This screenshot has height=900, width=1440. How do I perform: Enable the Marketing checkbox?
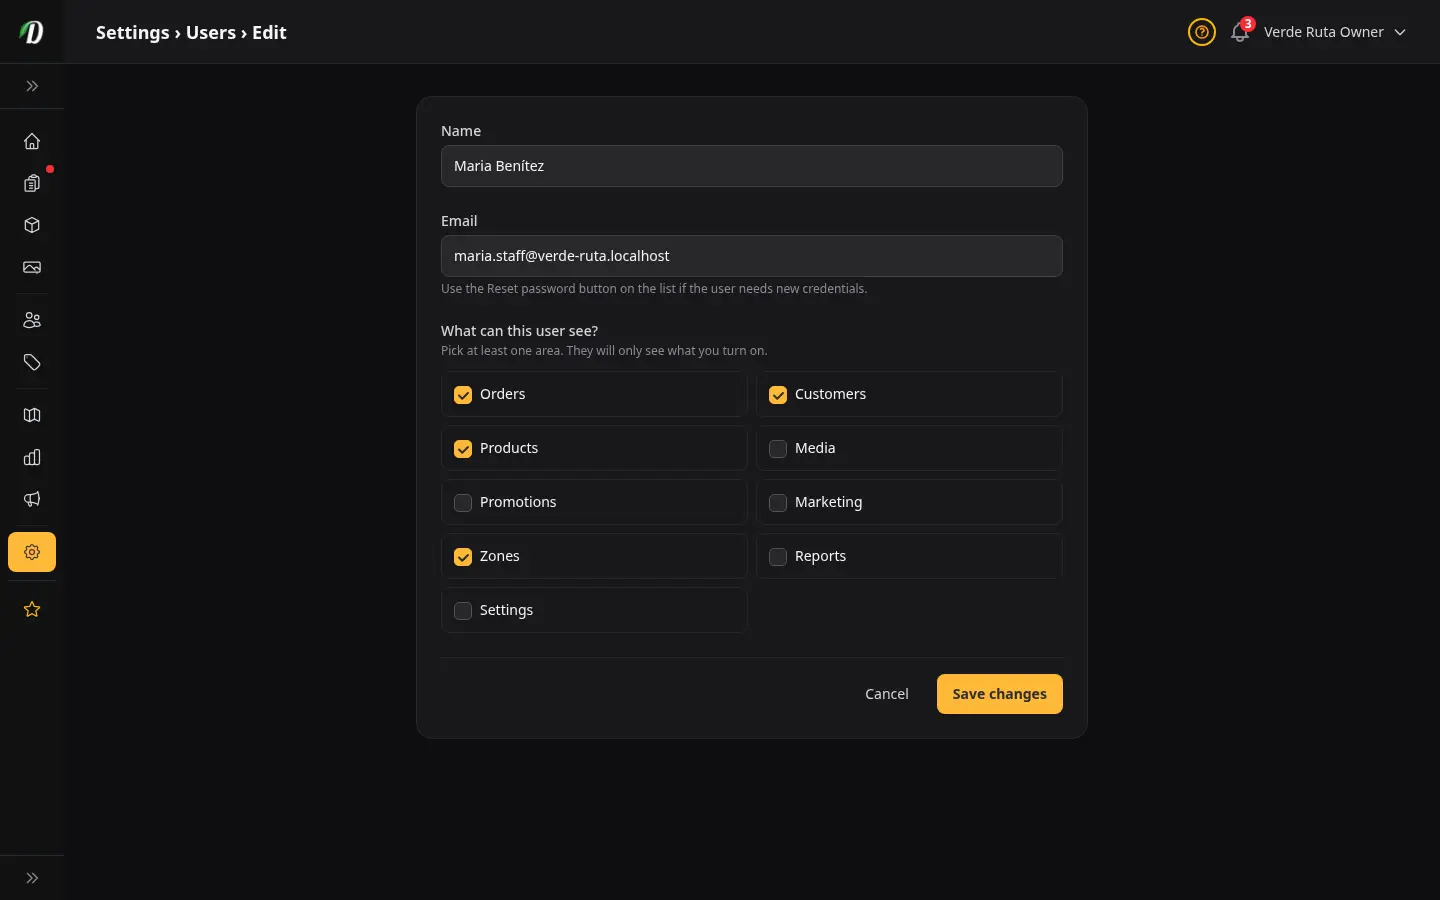(x=778, y=503)
